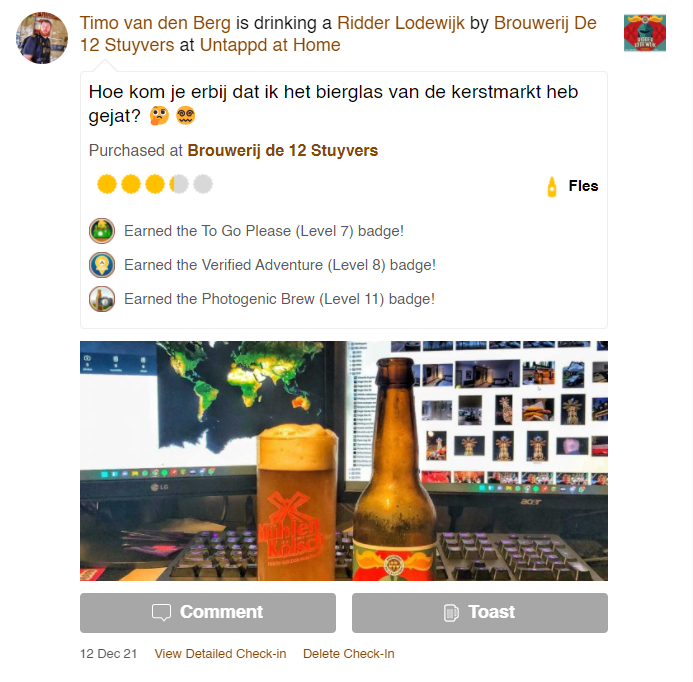Open Timo van den Berg user link
This screenshot has height=682, width=693.
point(155,23)
